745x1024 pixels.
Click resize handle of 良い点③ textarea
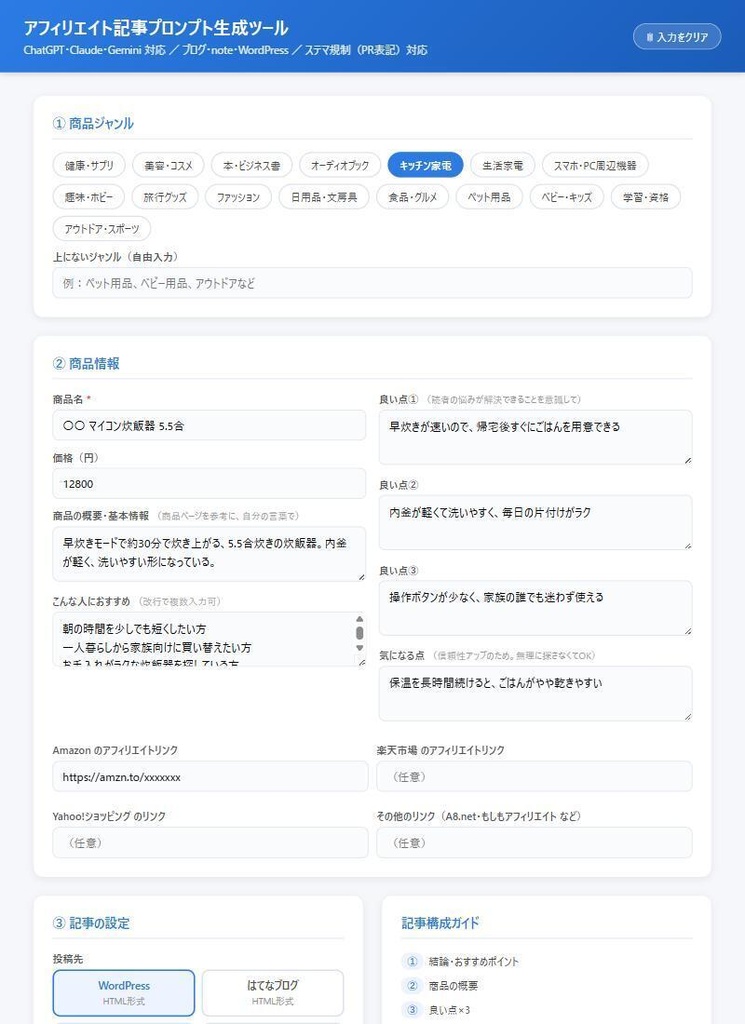[x=688, y=631]
